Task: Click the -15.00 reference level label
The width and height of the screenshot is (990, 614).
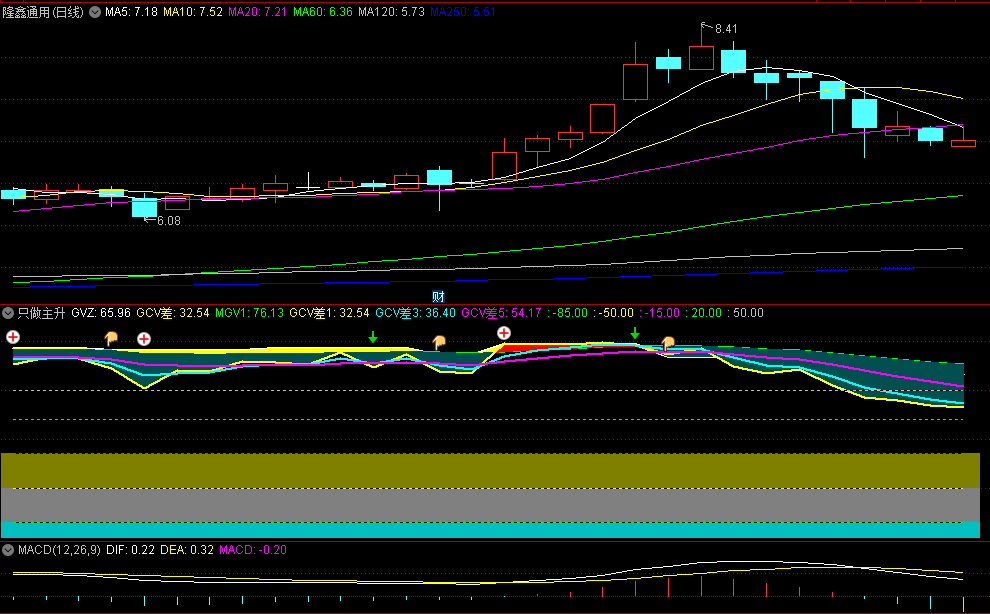Action: [x=659, y=313]
